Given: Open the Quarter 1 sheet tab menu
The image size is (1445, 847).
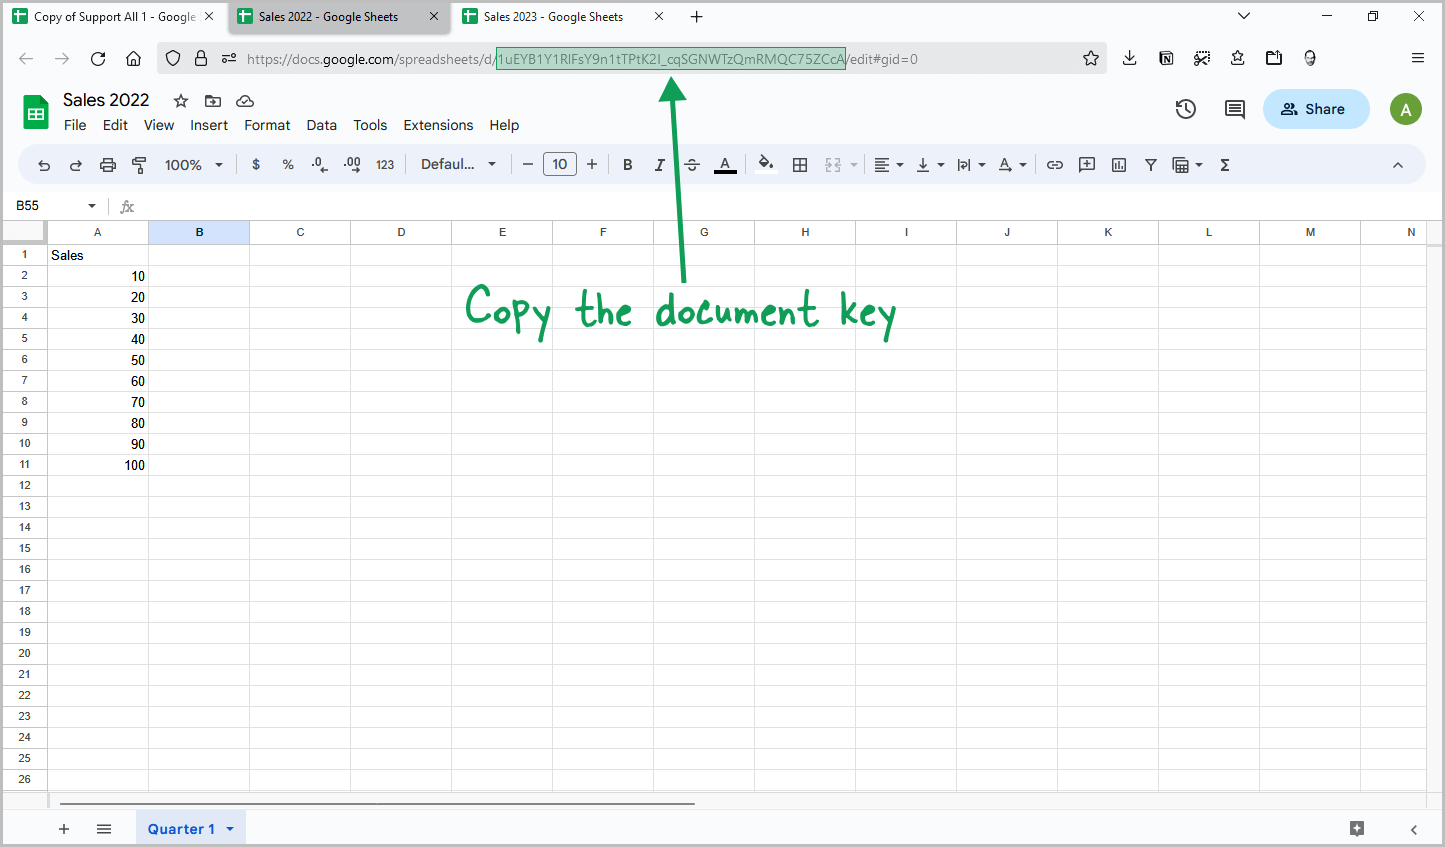Looking at the screenshot, I should [x=230, y=829].
